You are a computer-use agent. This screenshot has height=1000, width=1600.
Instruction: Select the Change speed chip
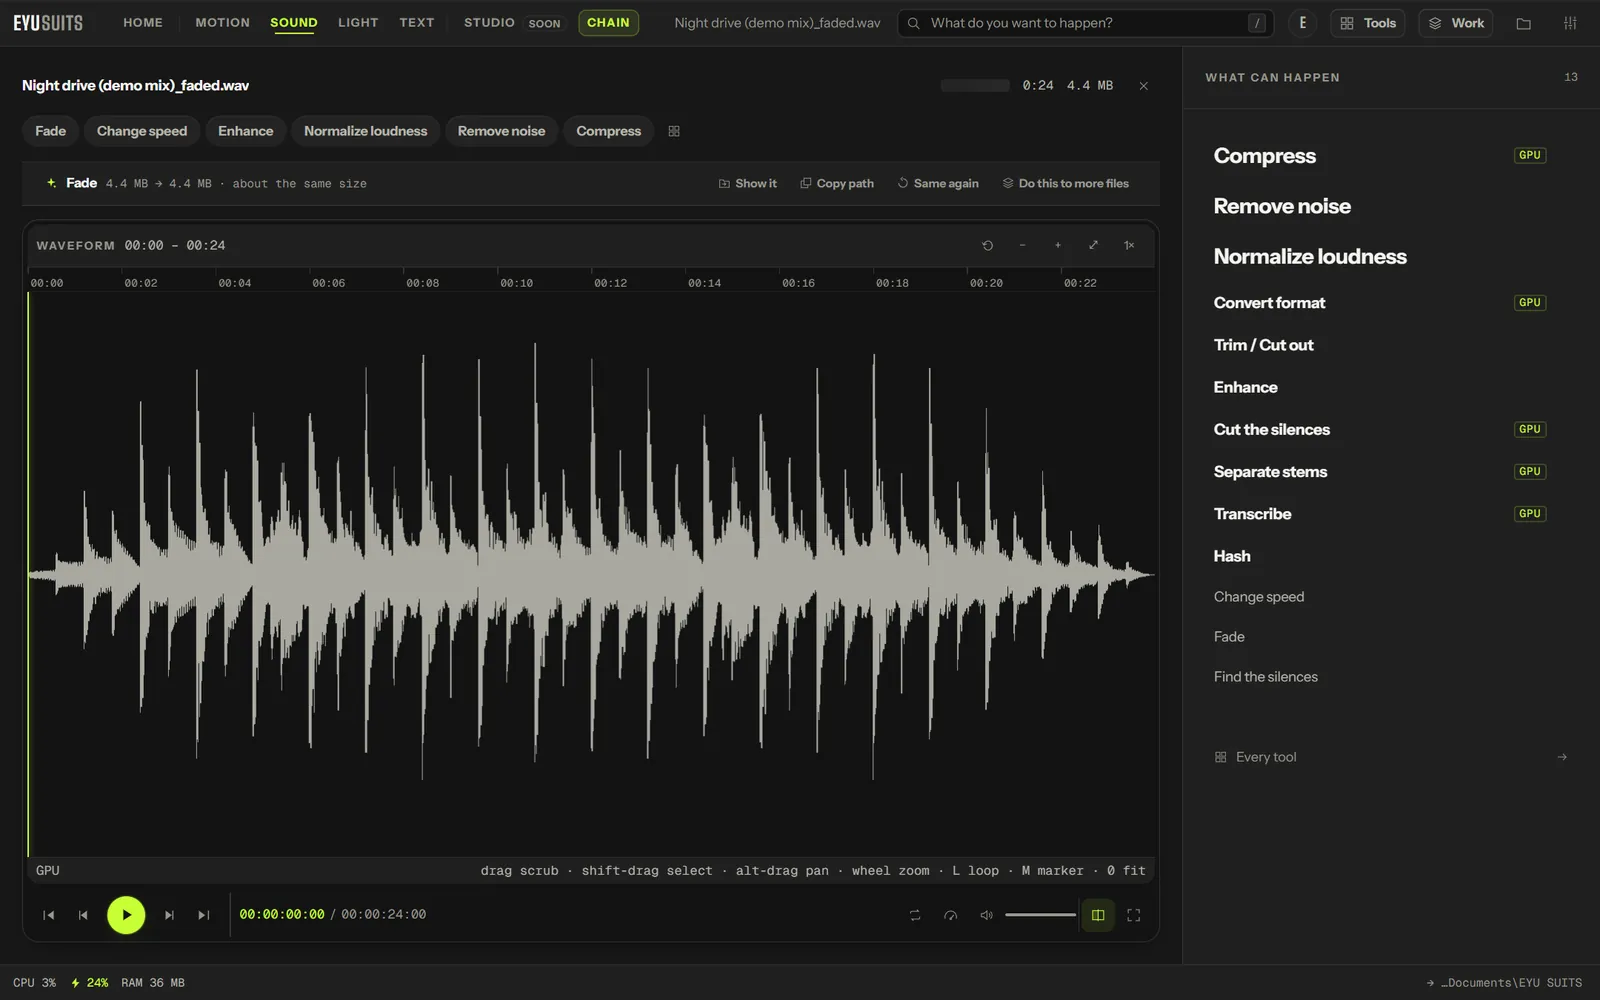click(x=142, y=131)
